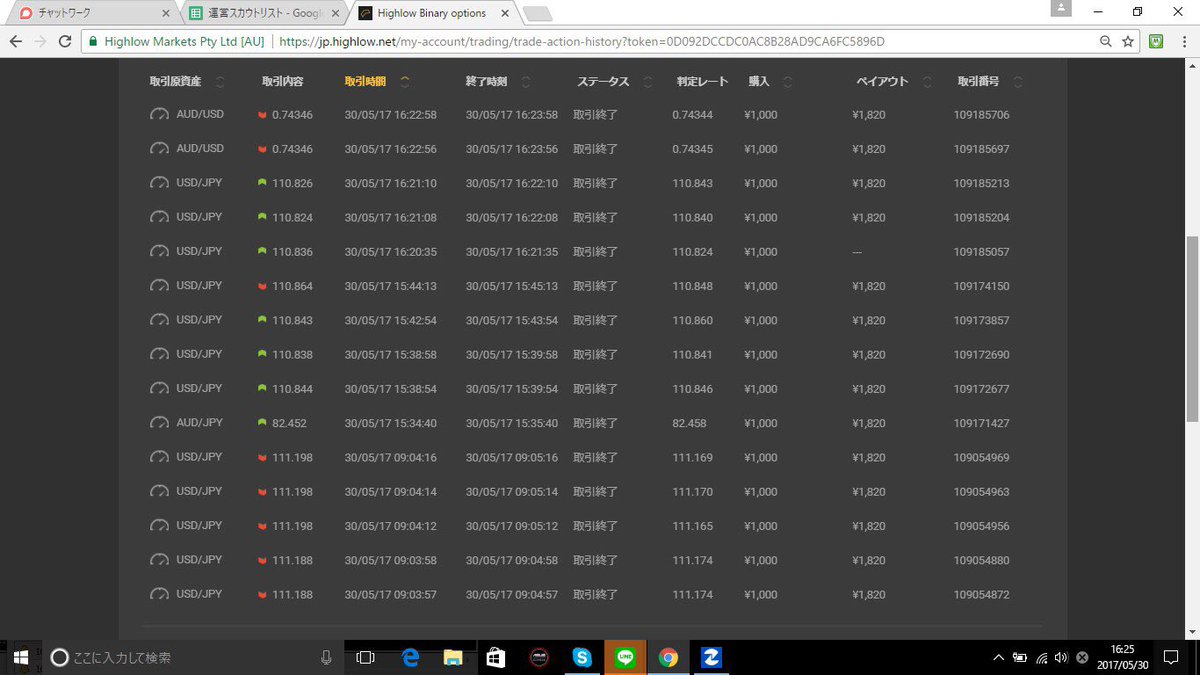Click gauge icon in trade 109185213 row
1200x675 pixels.
click(x=159, y=183)
